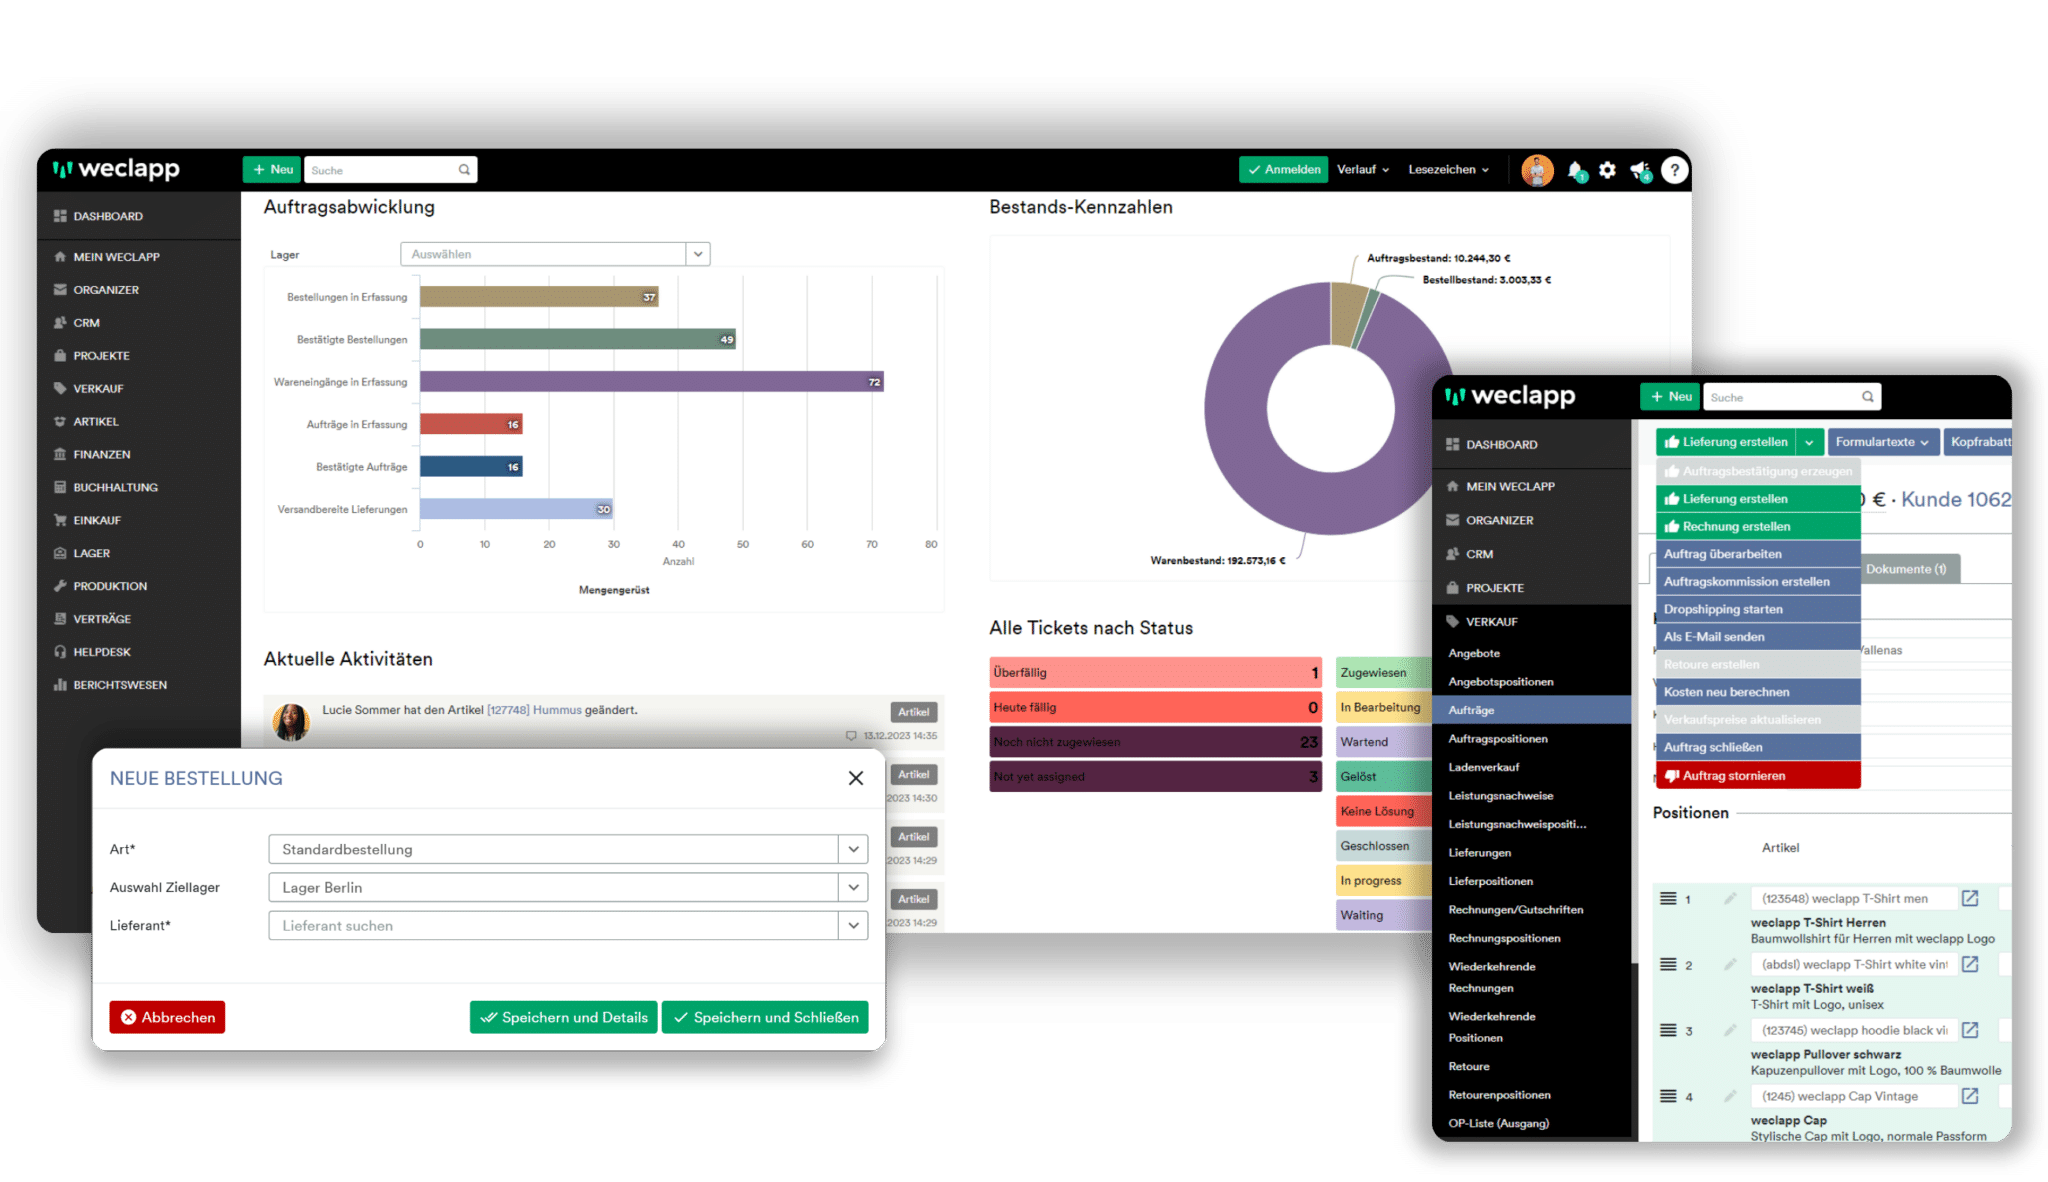Open the user avatar profile picture

1537,170
